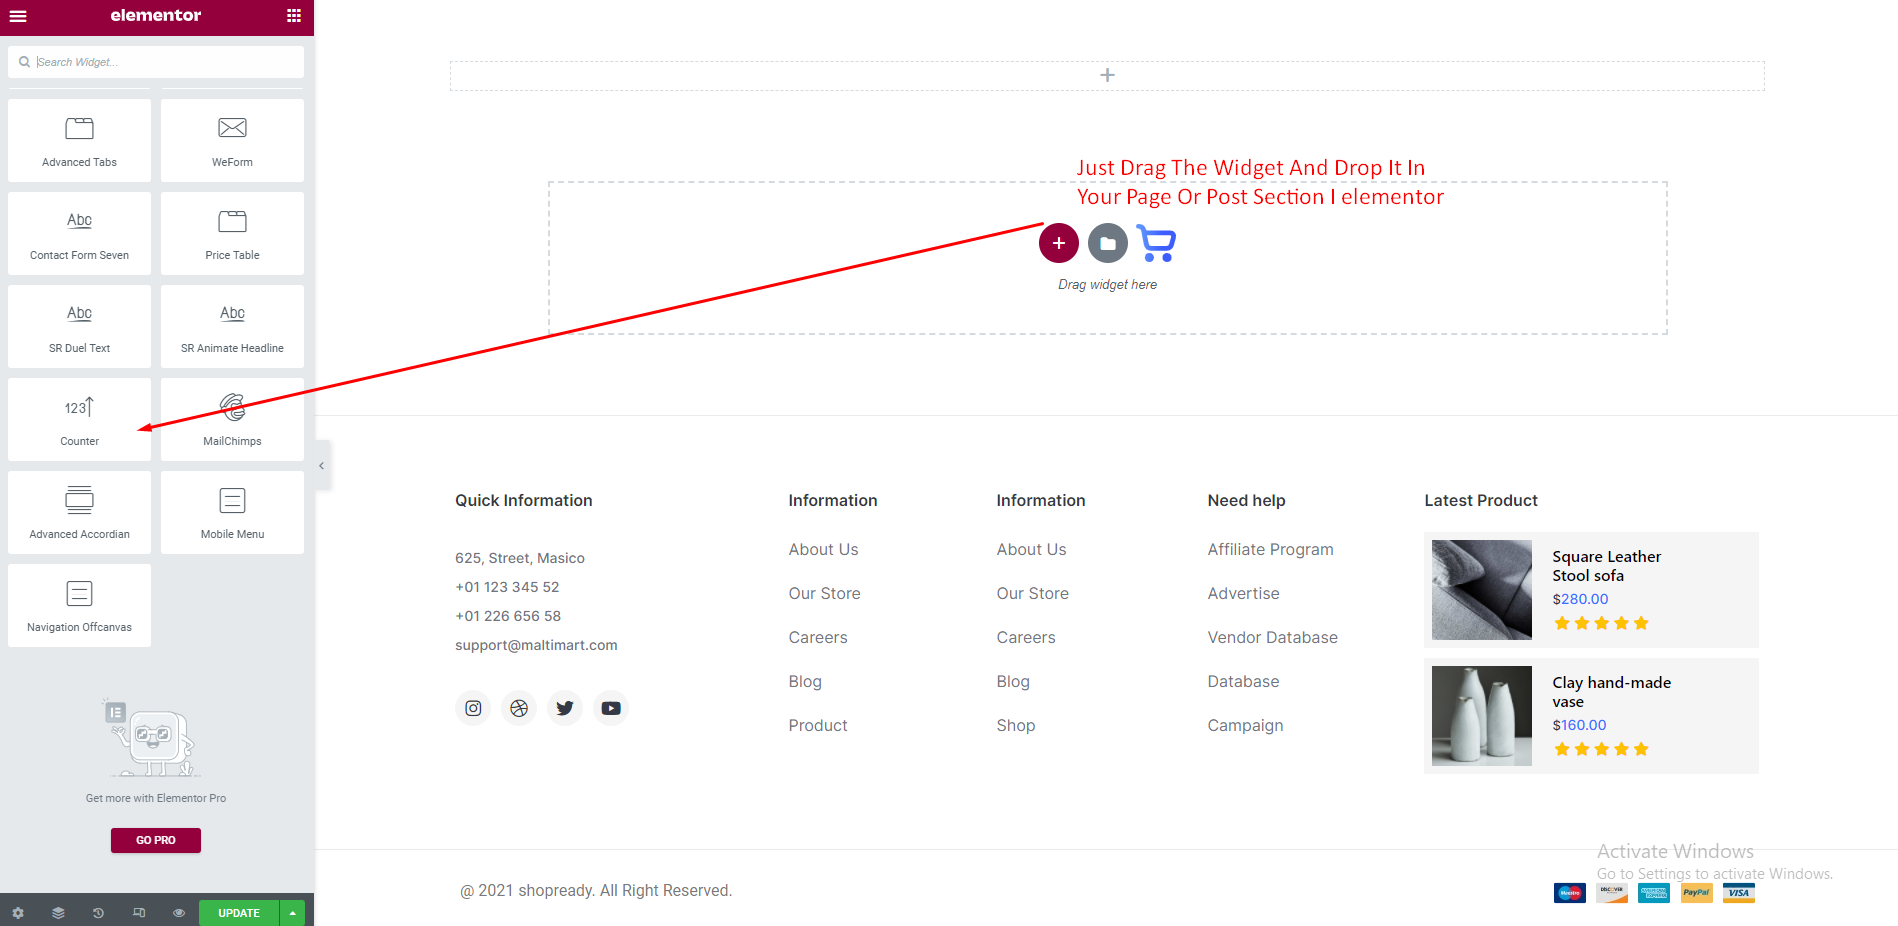The width and height of the screenshot is (1898, 926).
Task: Click the green Update button
Action: [238, 913]
